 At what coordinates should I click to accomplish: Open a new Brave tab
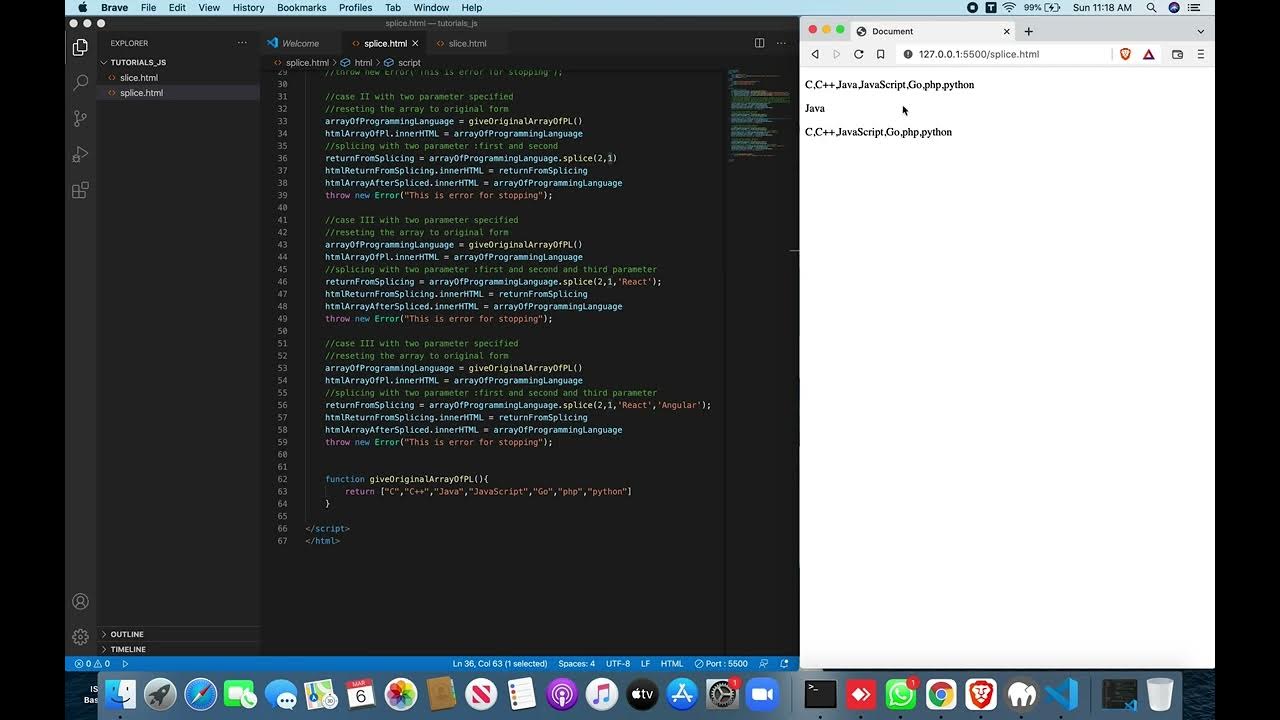pyautogui.click(x=1028, y=31)
